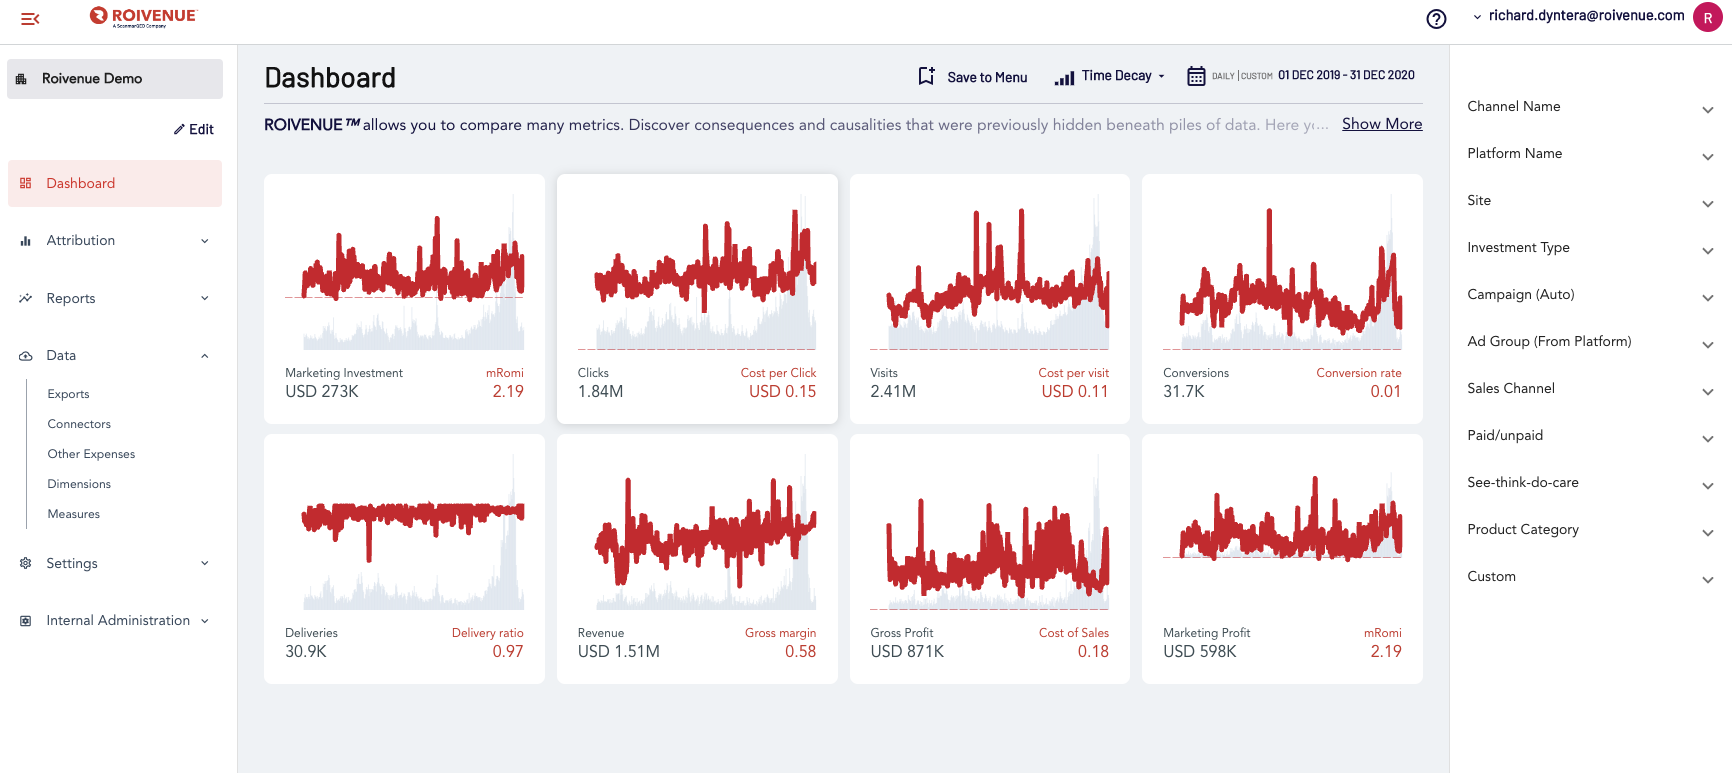Viewport: 1732px width, 773px height.
Task: Select the Dashboard sidebar item
Action: pyautogui.click(x=115, y=184)
